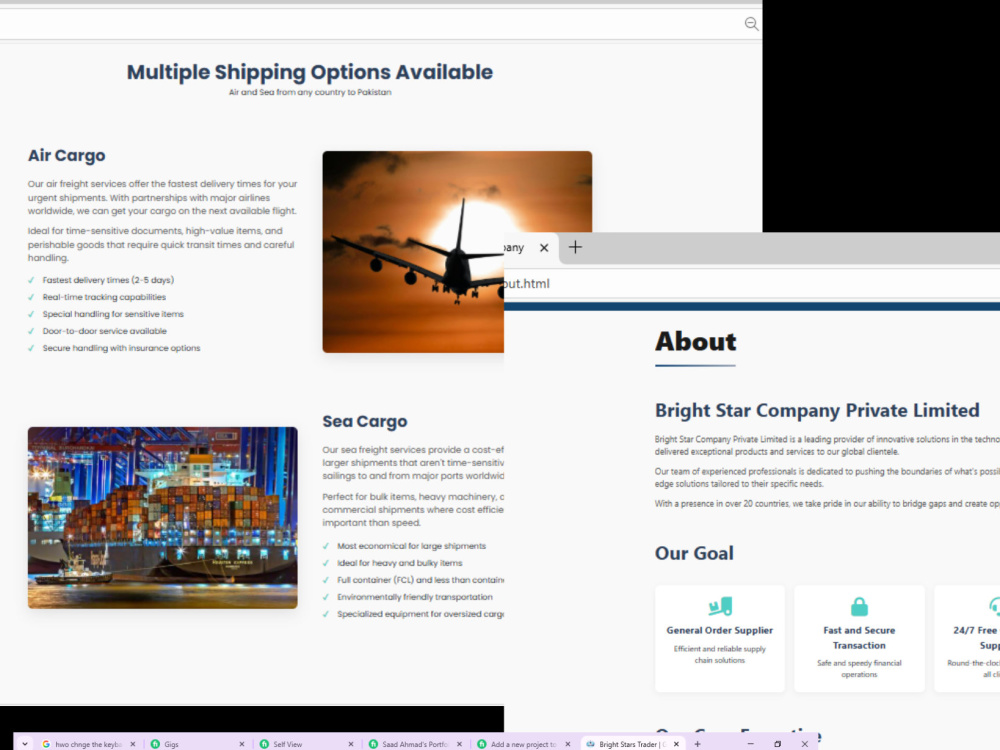
Task: Click the checkmark beside 'Full container (FCL)' item
Action: pos(326,580)
